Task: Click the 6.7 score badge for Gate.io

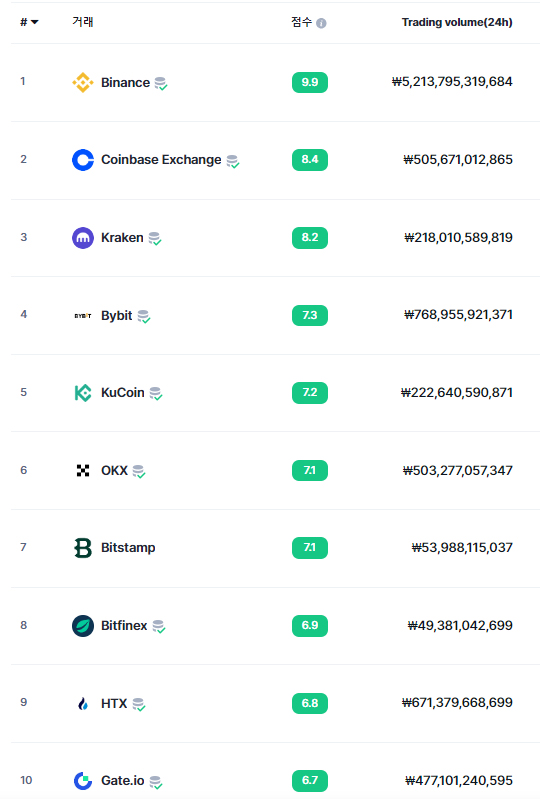Action: click(x=310, y=781)
